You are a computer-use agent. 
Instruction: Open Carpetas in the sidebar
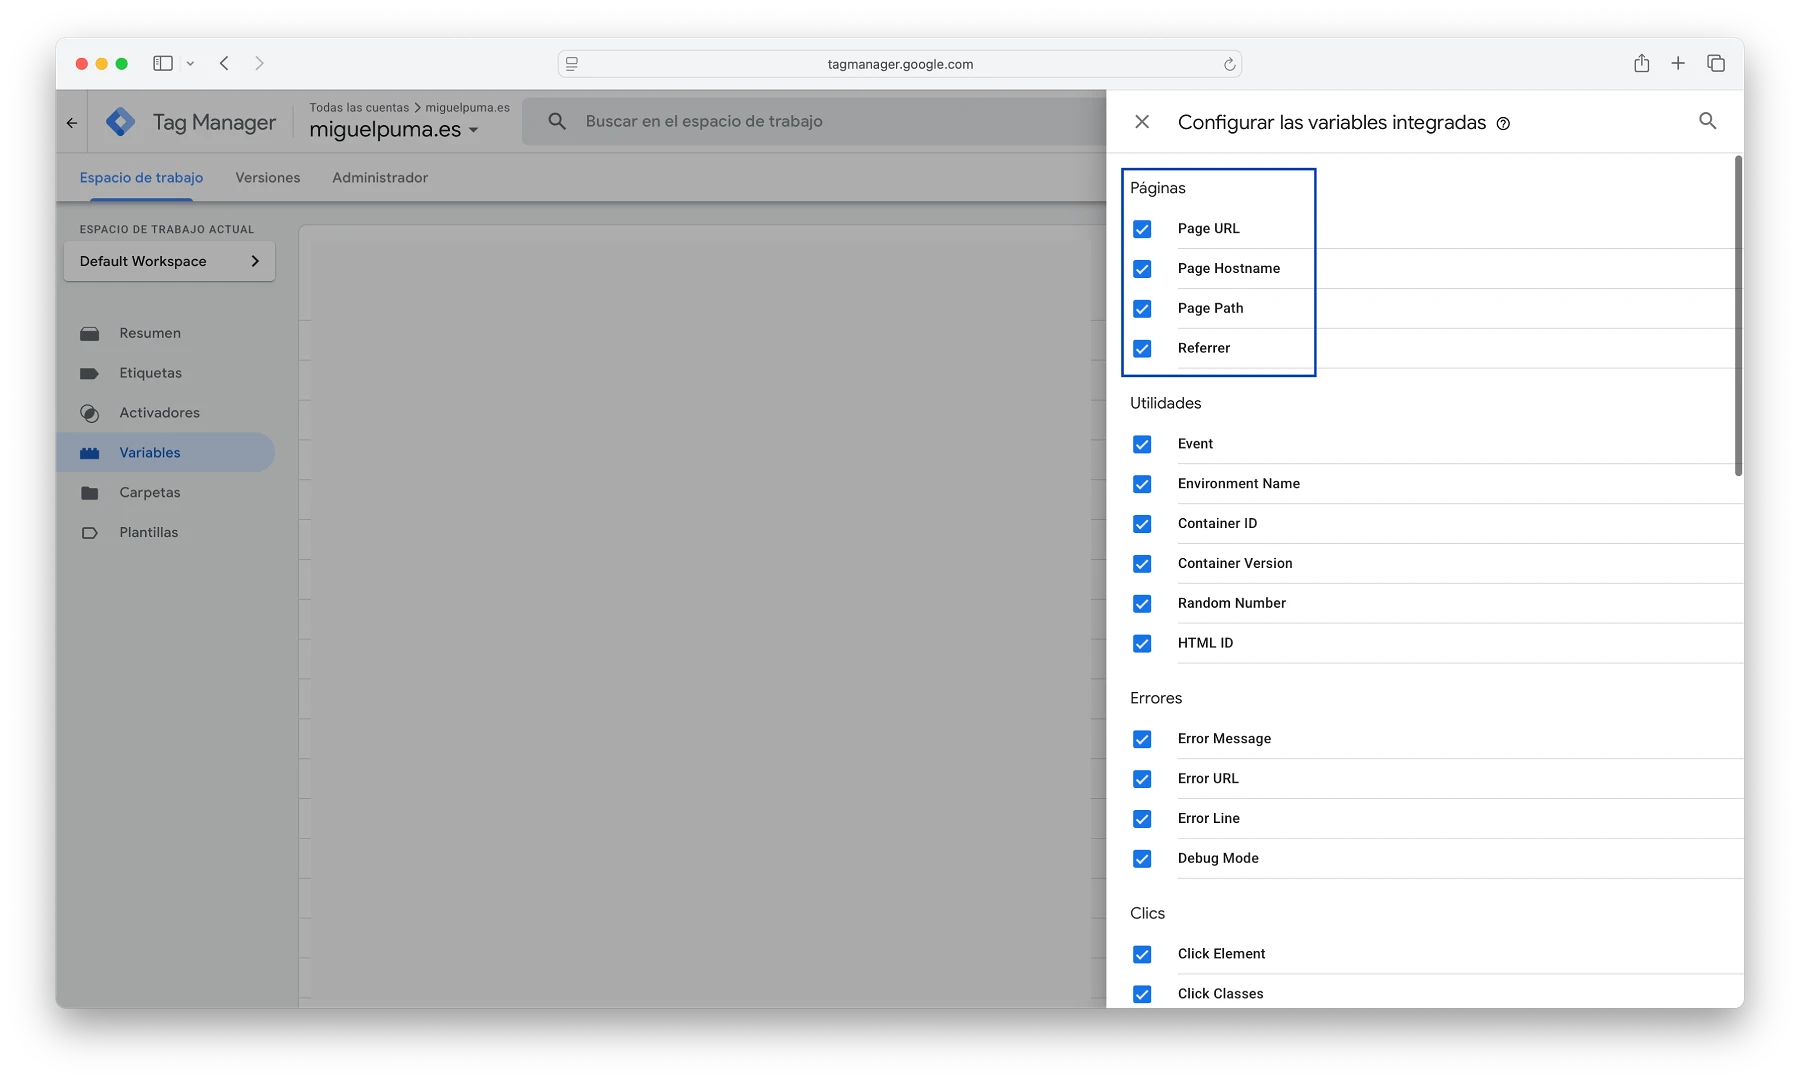[149, 493]
